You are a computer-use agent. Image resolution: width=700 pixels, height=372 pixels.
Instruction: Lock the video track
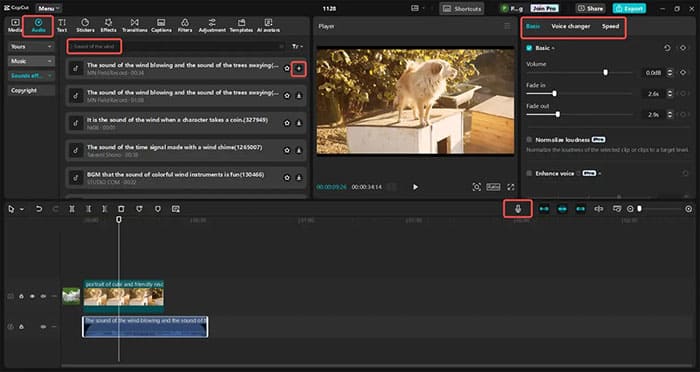pos(21,296)
